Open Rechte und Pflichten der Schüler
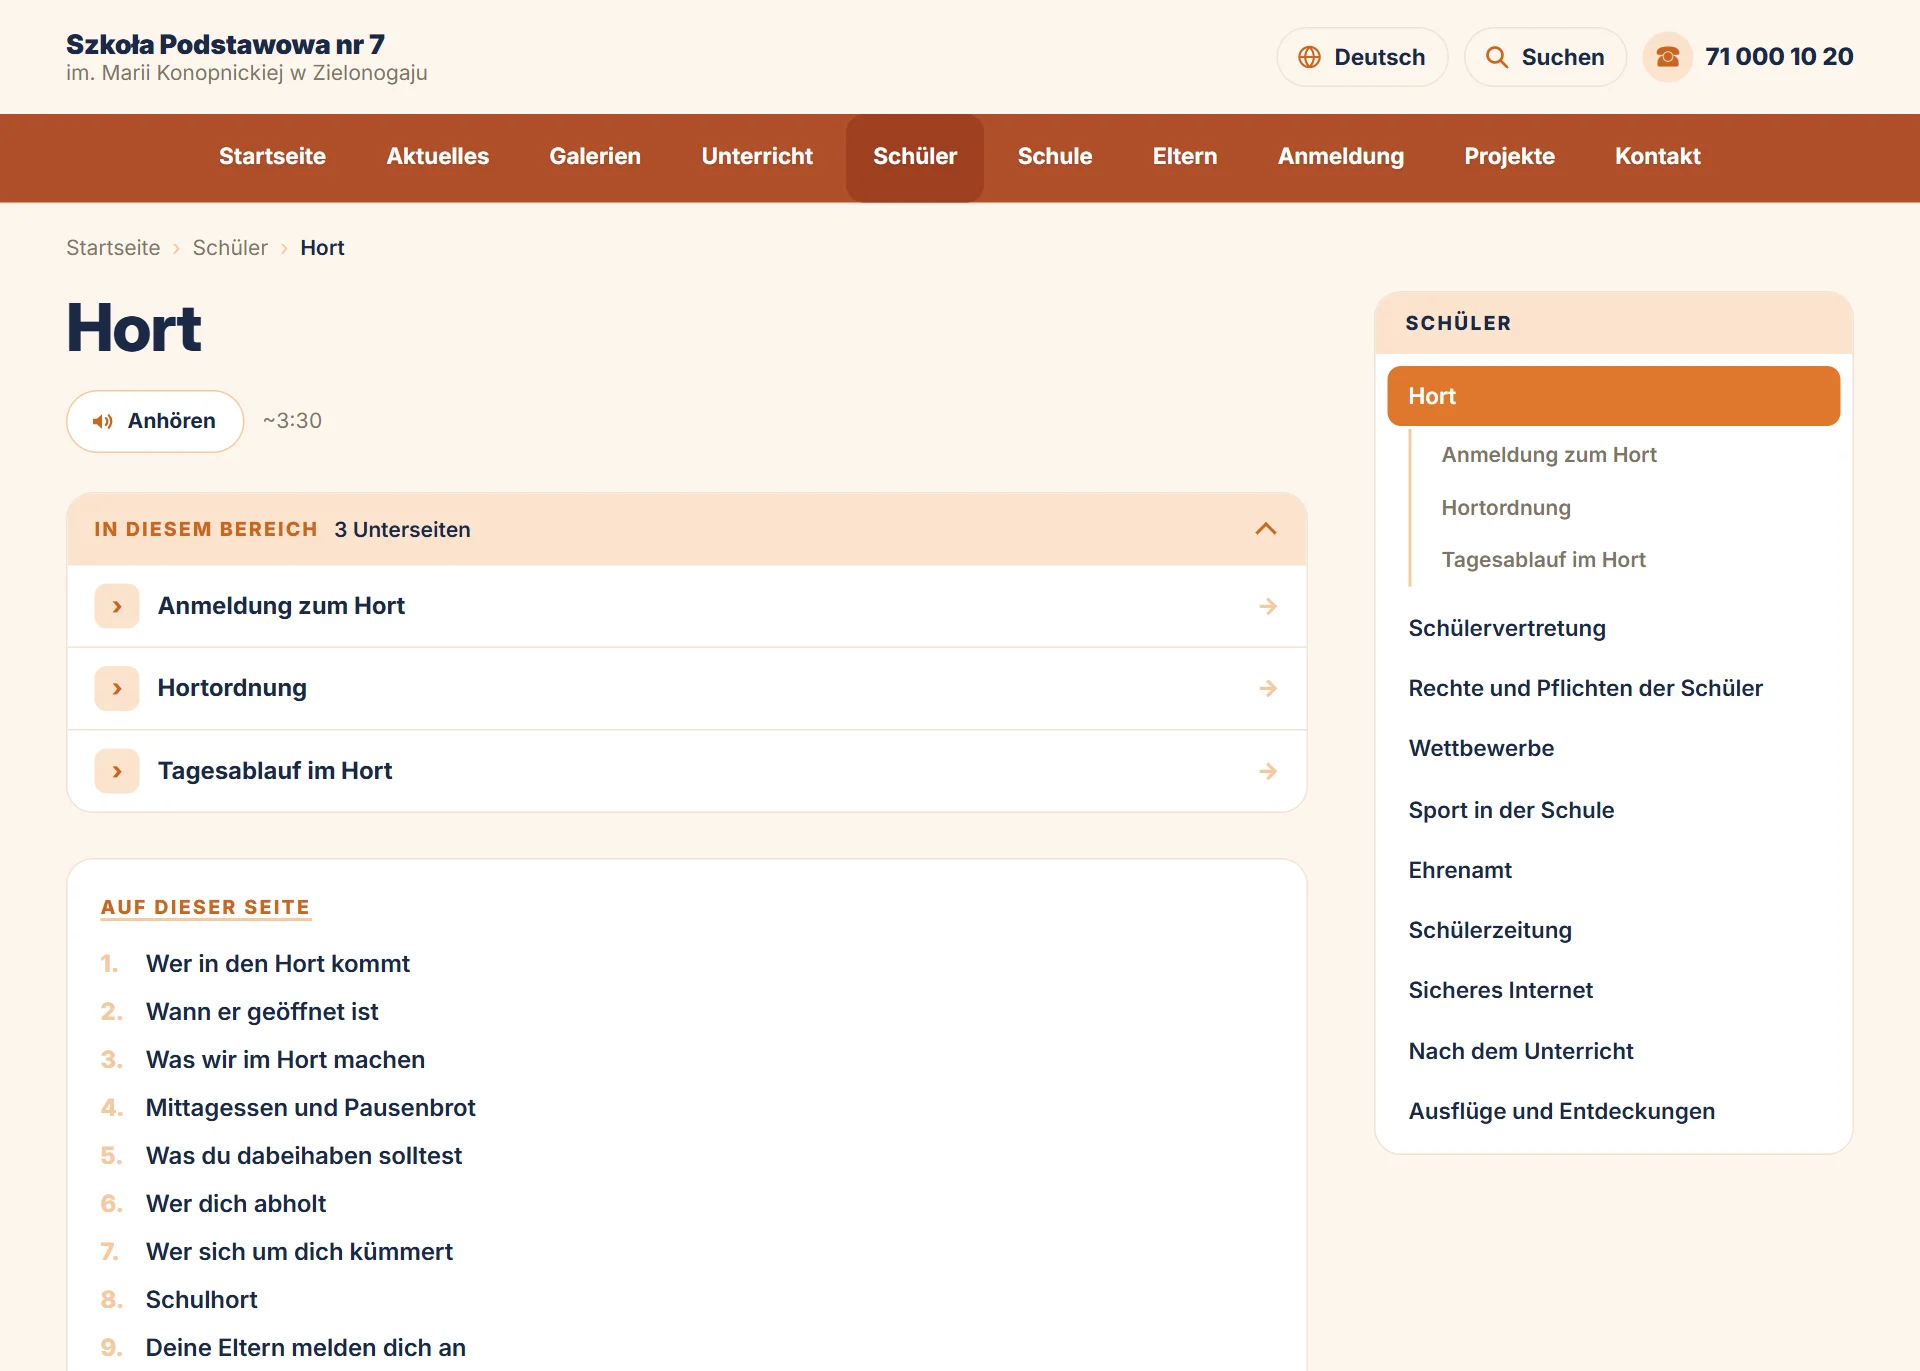1920x1371 pixels. [1585, 688]
